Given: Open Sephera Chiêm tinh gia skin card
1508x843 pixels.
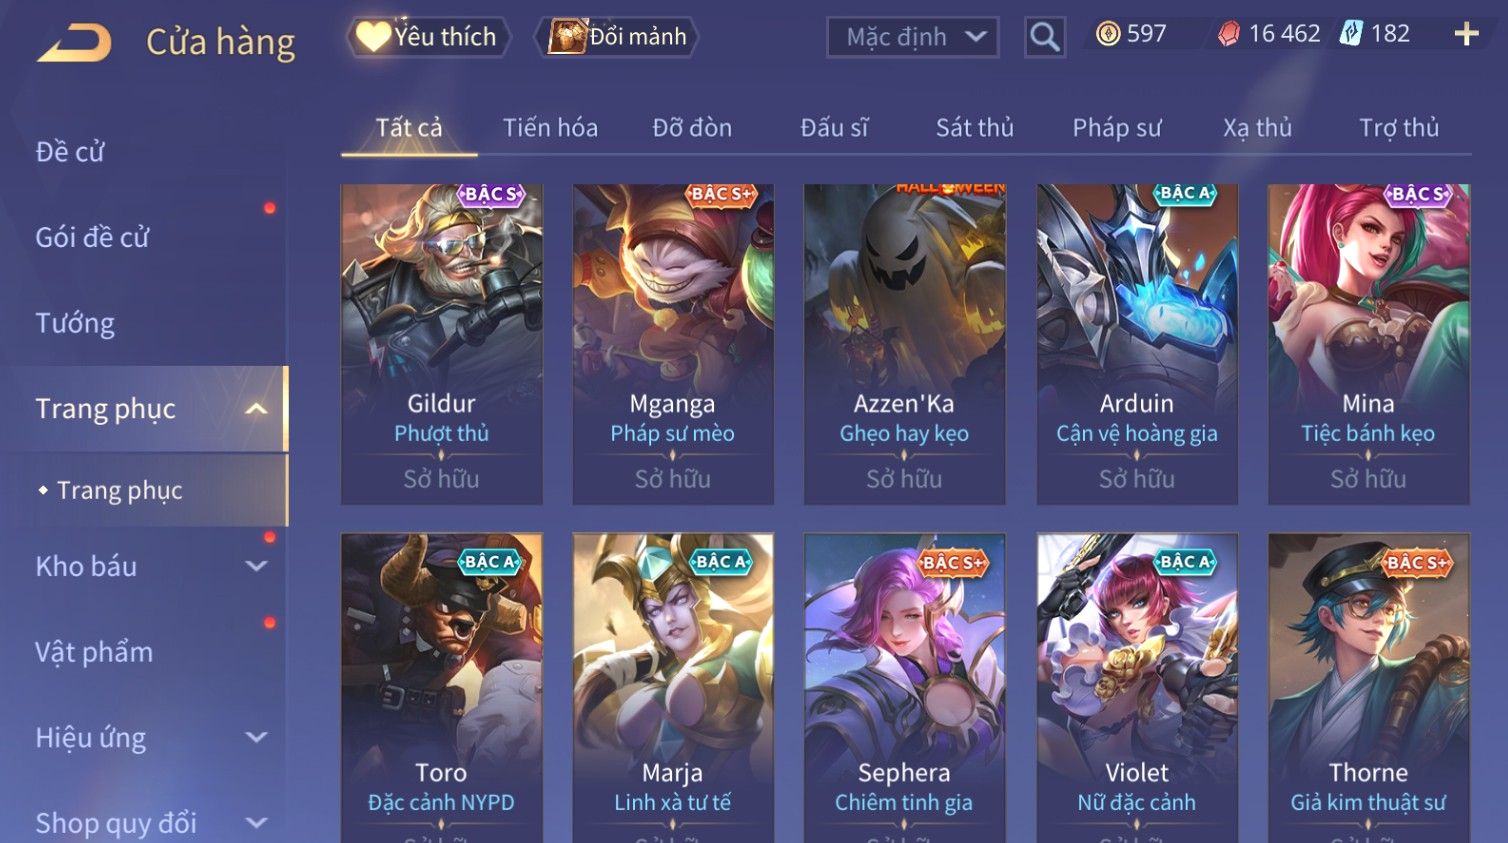Looking at the screenshot, I should (904, 688).
